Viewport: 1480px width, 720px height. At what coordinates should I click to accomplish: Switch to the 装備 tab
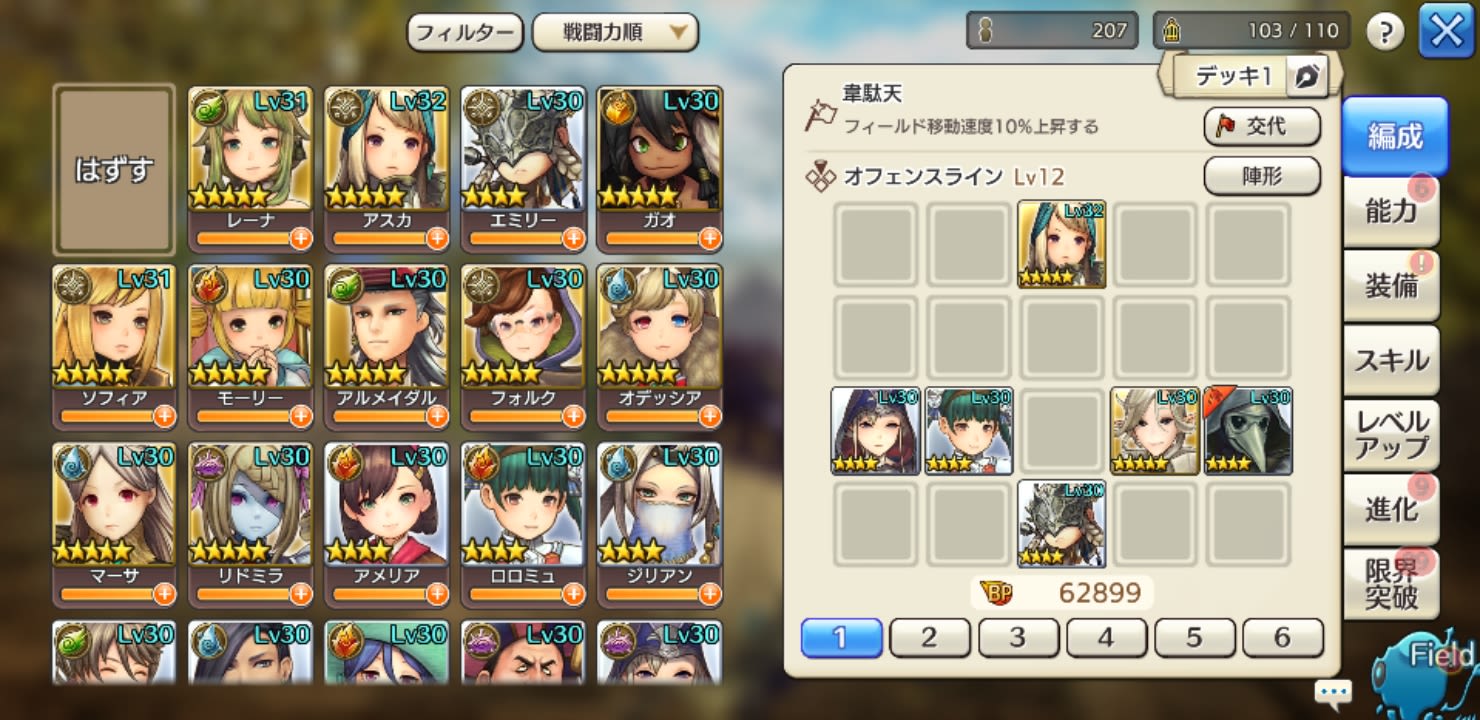(x=1391, y=285)
